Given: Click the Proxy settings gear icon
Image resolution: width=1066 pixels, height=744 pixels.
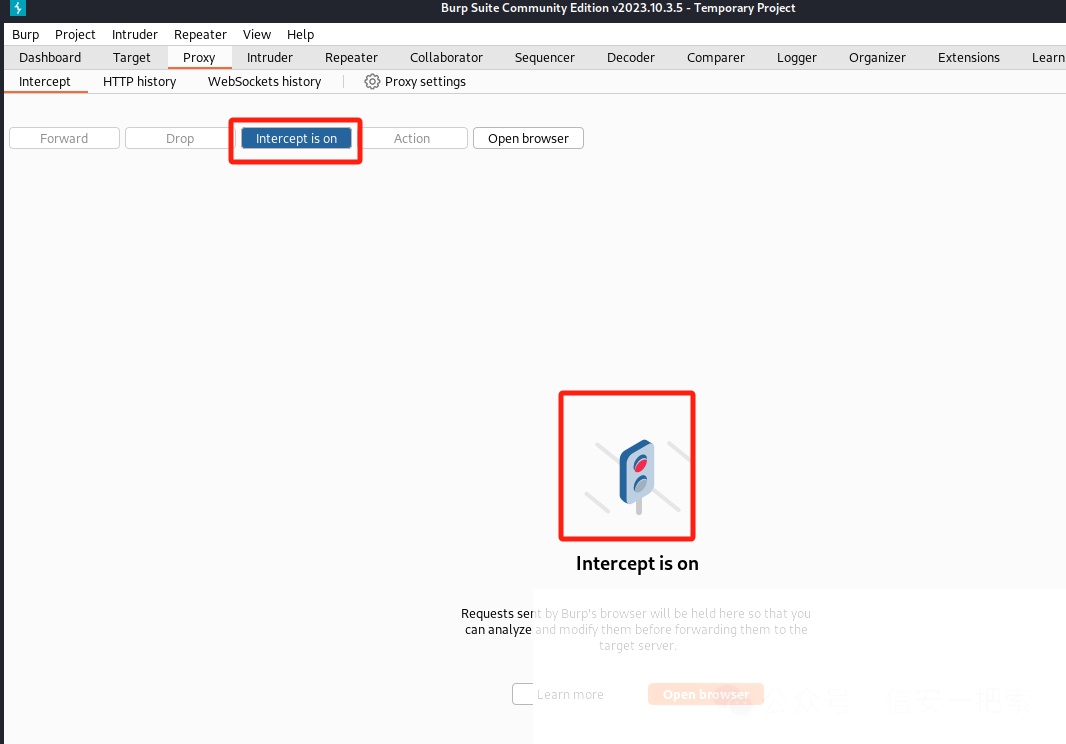Looking at the screenshot, I should point(372,82).
